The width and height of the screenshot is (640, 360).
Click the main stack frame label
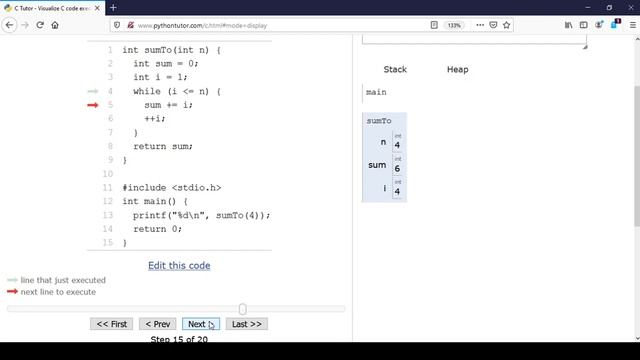376,92
